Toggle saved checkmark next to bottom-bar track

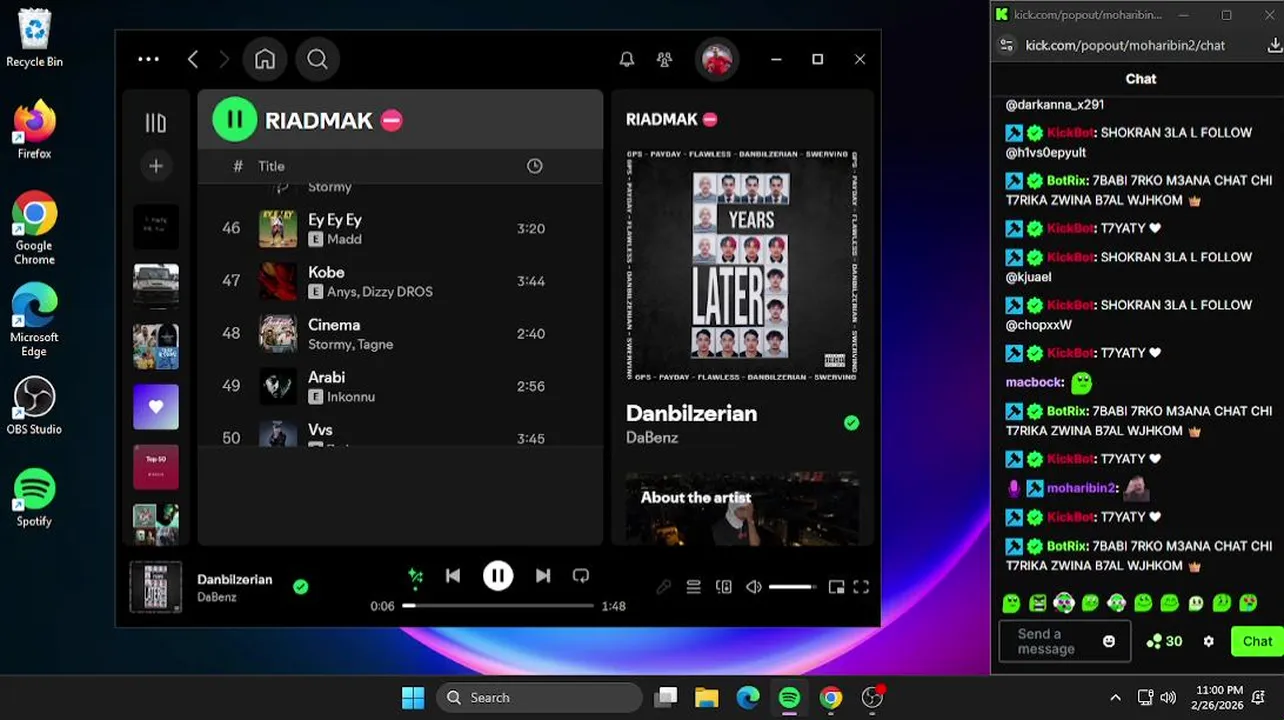click(300, 587)
